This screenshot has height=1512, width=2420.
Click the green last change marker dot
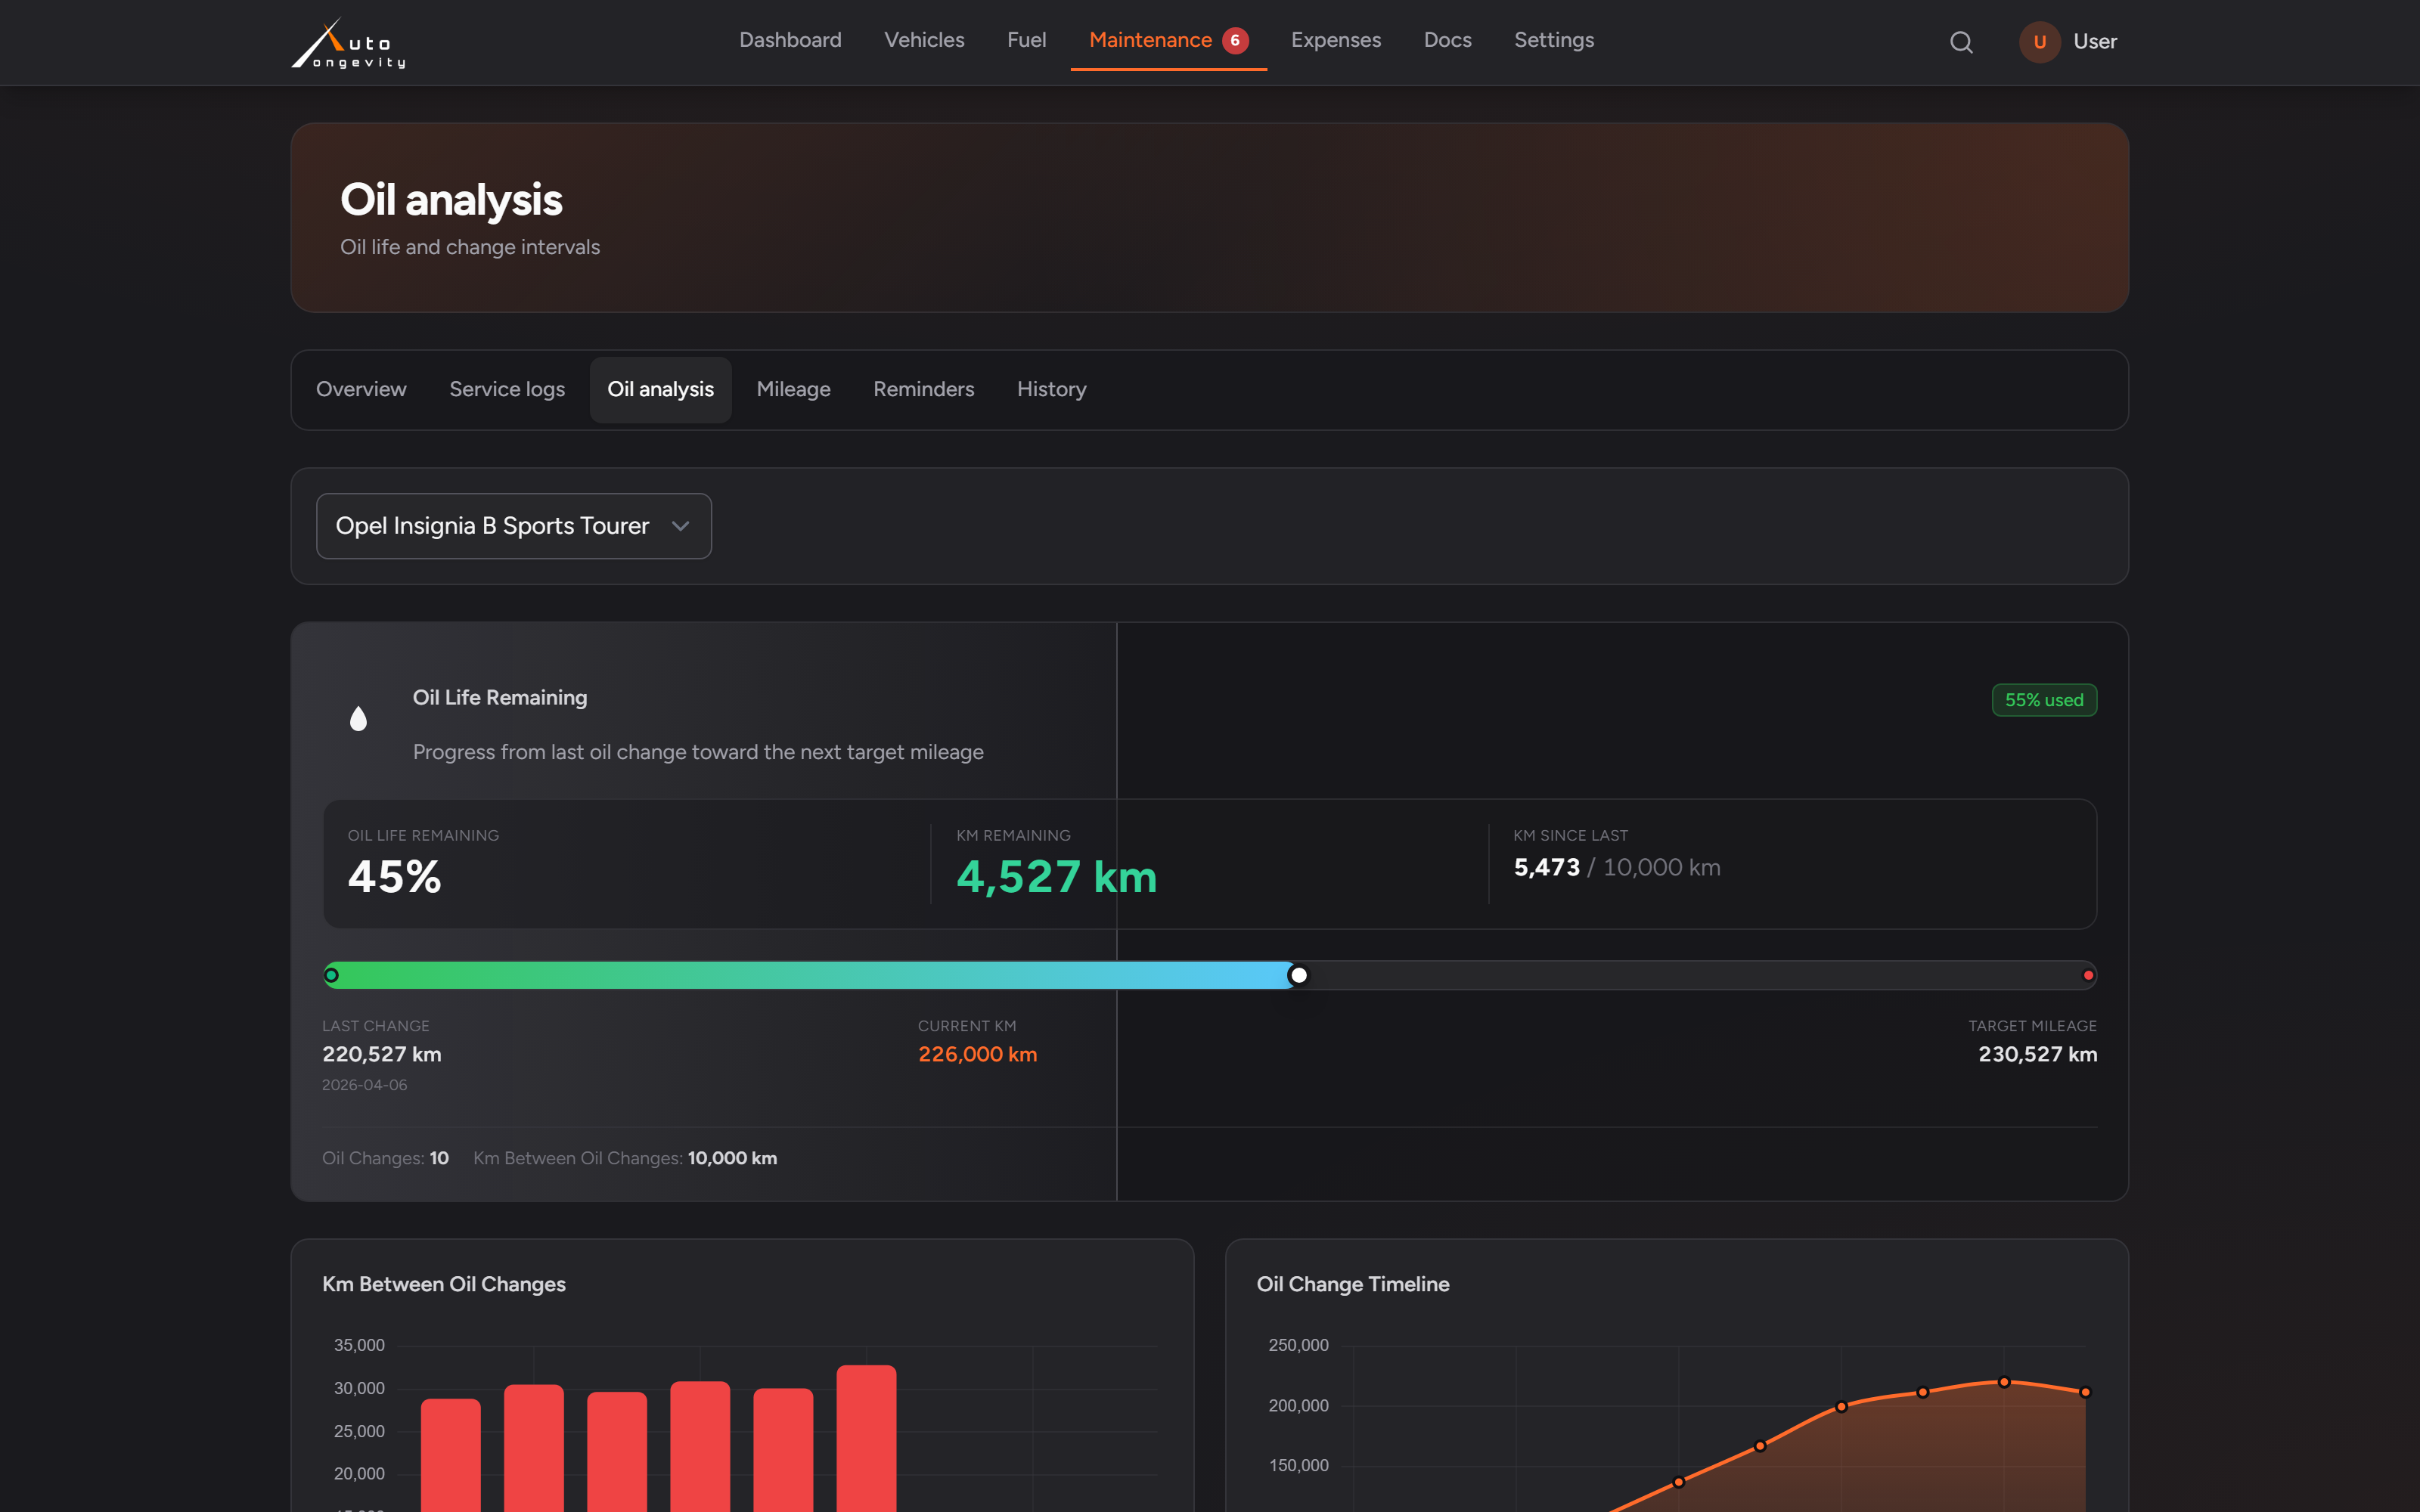(331, 975)
